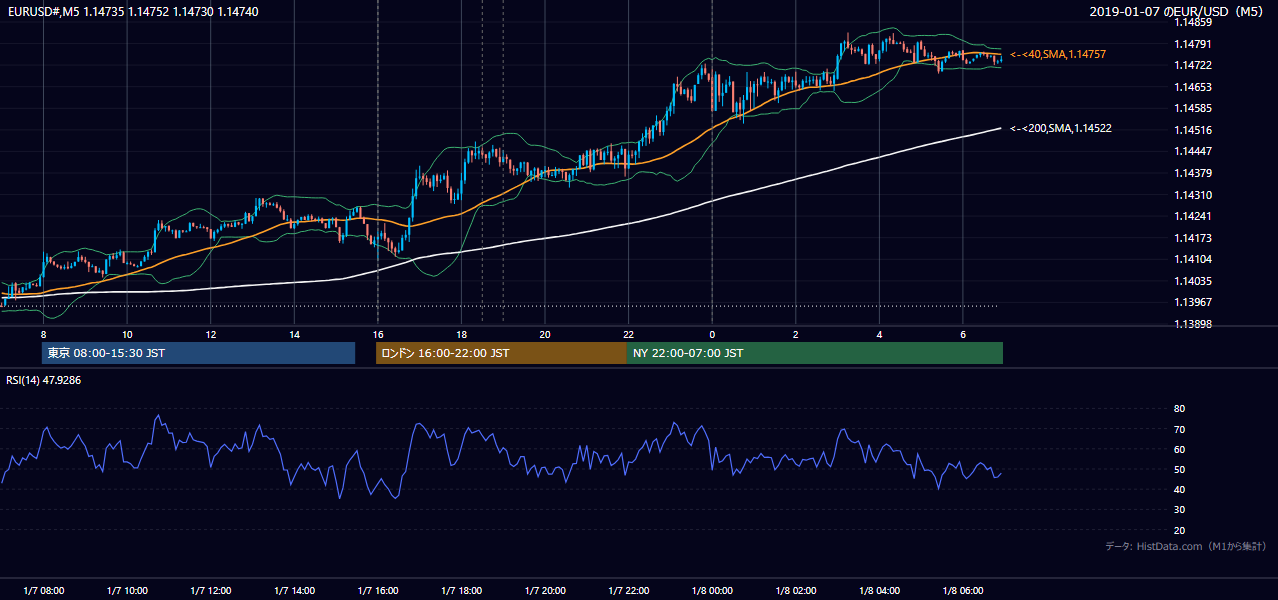Click hour label 8 under price chart
The width and height of the screenshot is (1278, 600).
(x=43, y=334)
